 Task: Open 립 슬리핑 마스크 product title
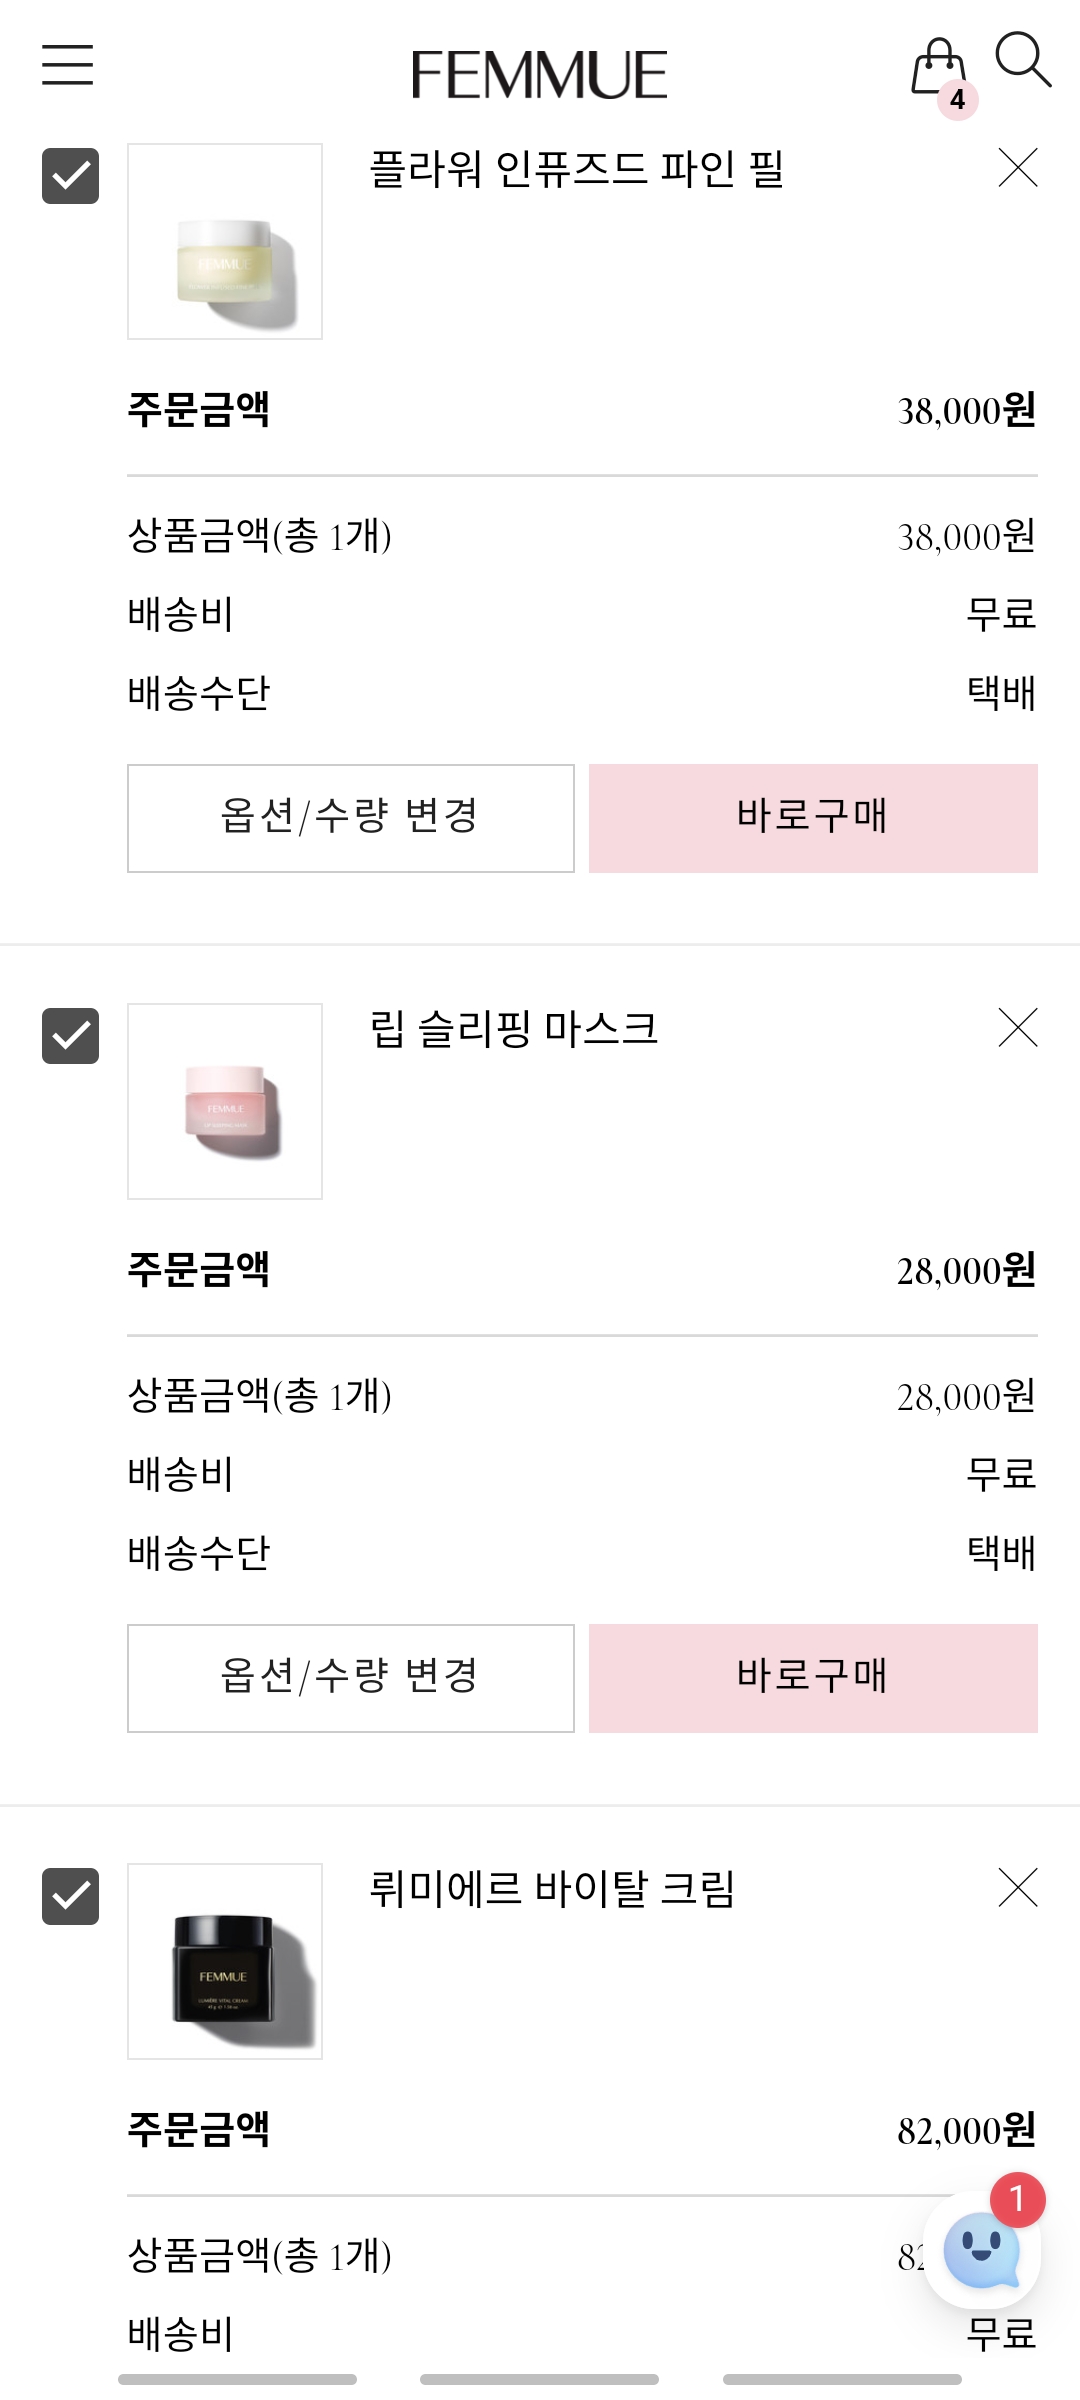514,1029
